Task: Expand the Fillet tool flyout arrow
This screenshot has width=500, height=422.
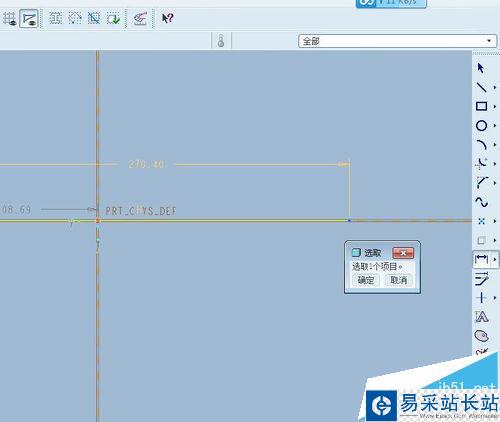Action: pyautogui.click(x=495, y=164)
